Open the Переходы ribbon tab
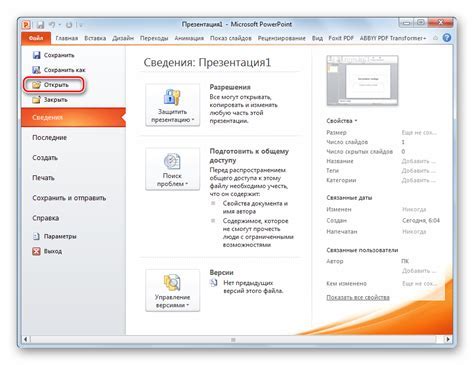 154,38
